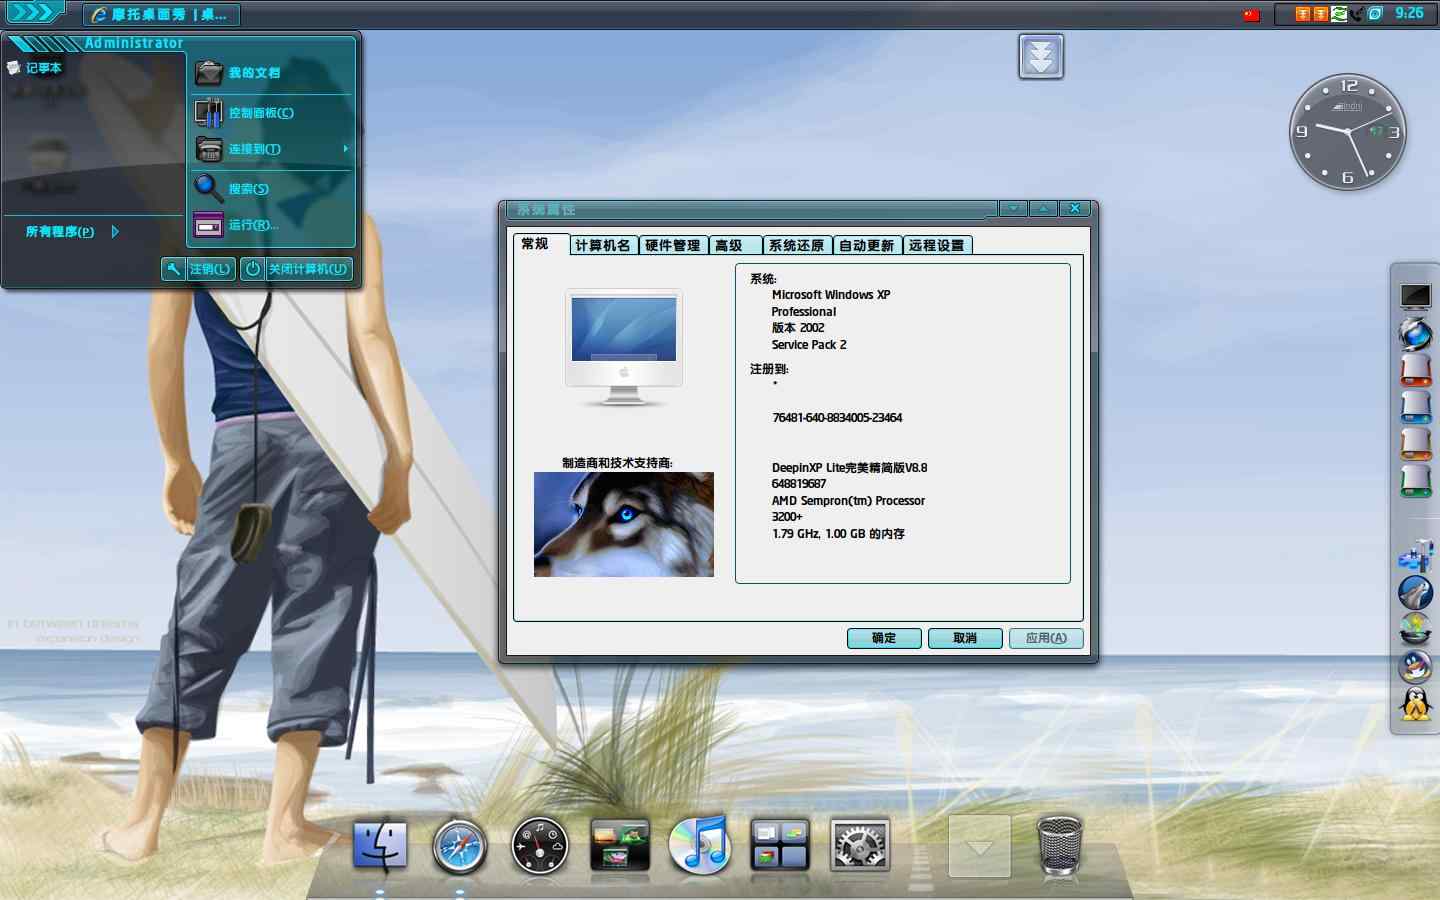This screenshot has width=1440, height=900.
Task: Launch the wolf icon in right sidebar
Action: click(1416, 593)
